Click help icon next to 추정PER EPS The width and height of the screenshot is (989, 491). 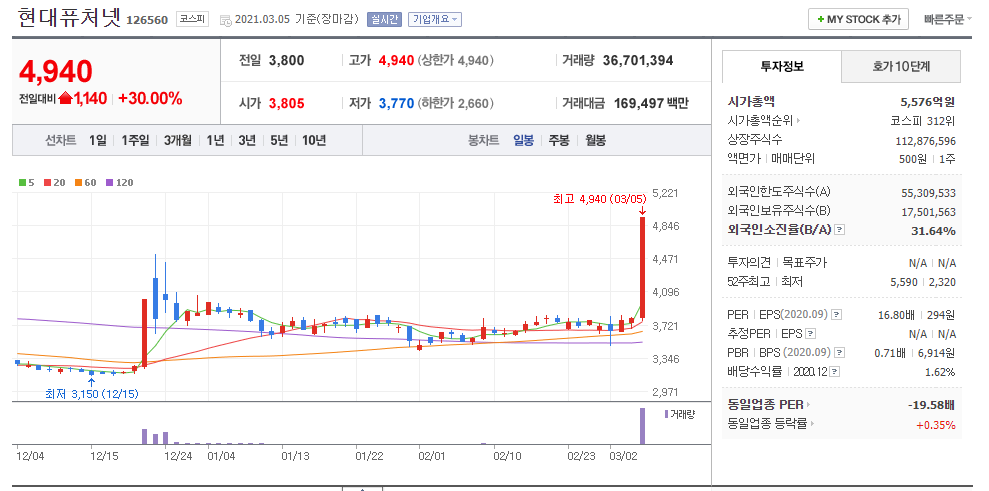coord(811,333)
